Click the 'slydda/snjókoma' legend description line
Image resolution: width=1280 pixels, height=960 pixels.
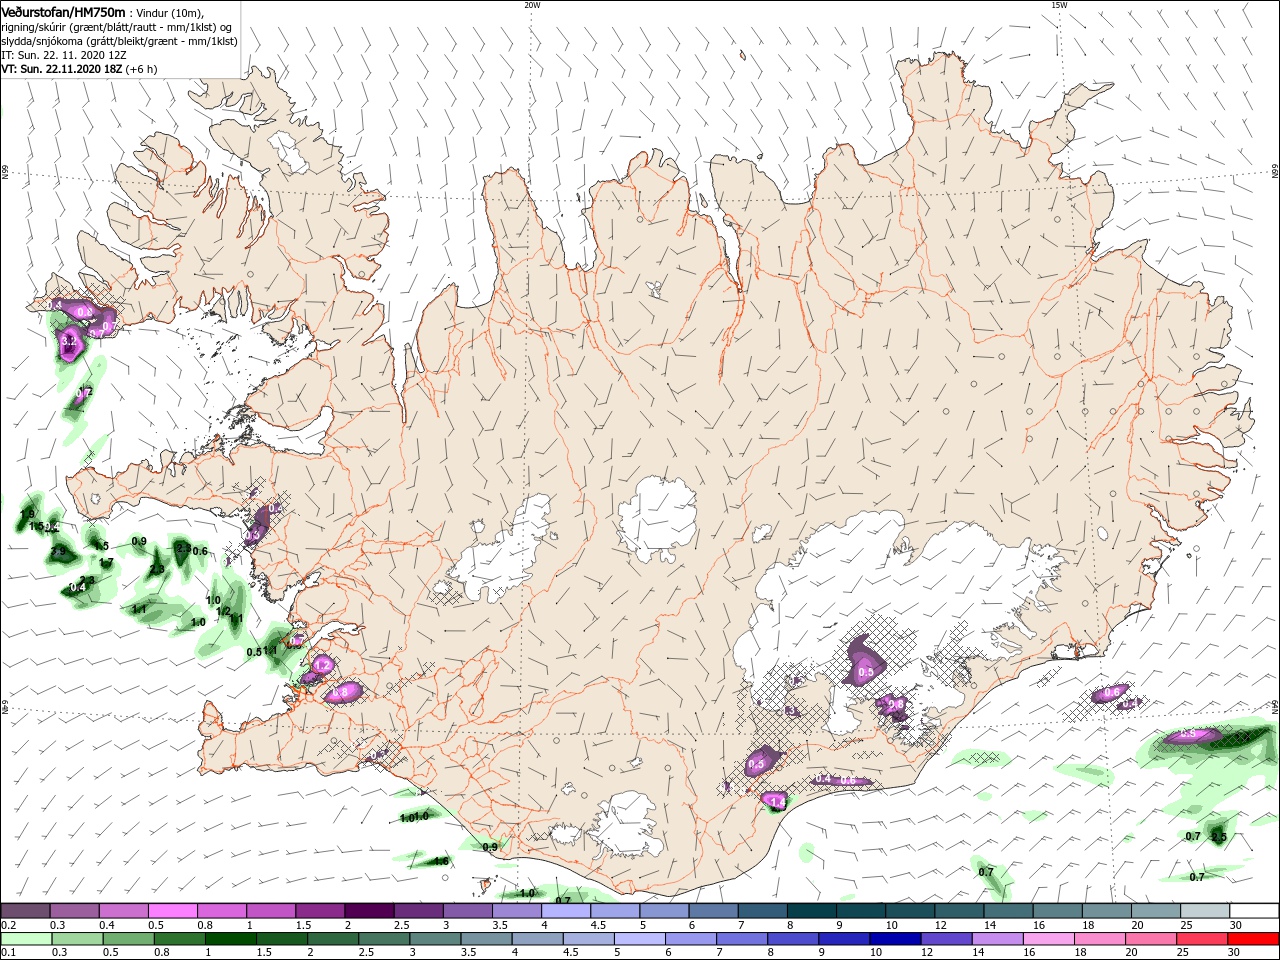[x=120, y=41]
